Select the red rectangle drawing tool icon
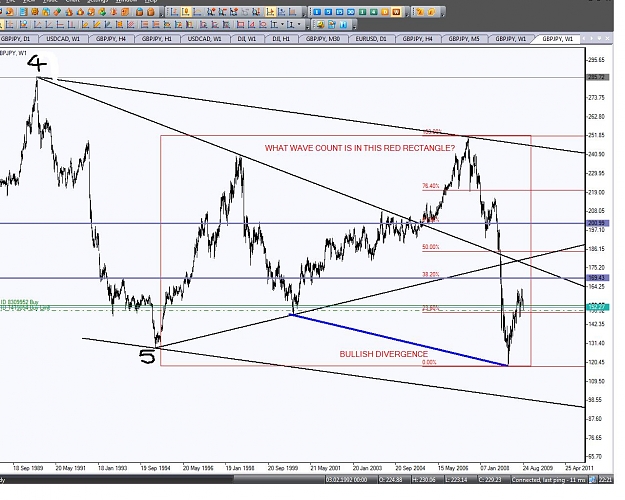The height and width of the screenshot is (500, 625). click(x=240, y=25)
